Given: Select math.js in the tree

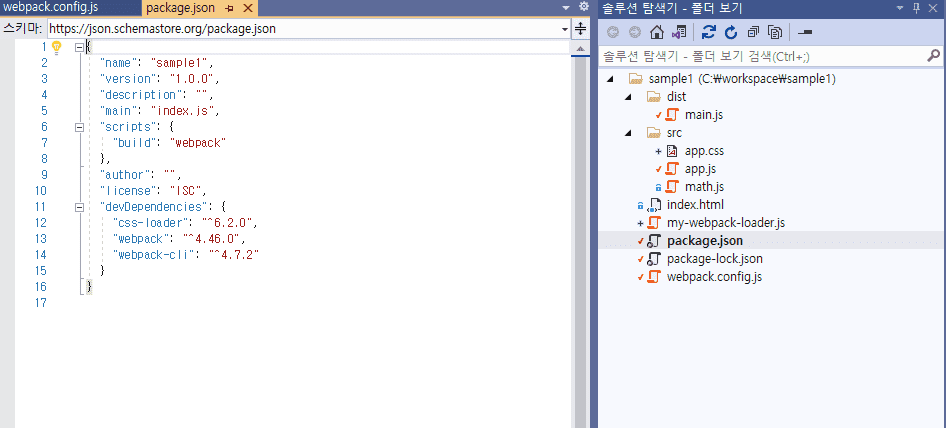Looking at the screenshot, I should [x=704, y=187].
